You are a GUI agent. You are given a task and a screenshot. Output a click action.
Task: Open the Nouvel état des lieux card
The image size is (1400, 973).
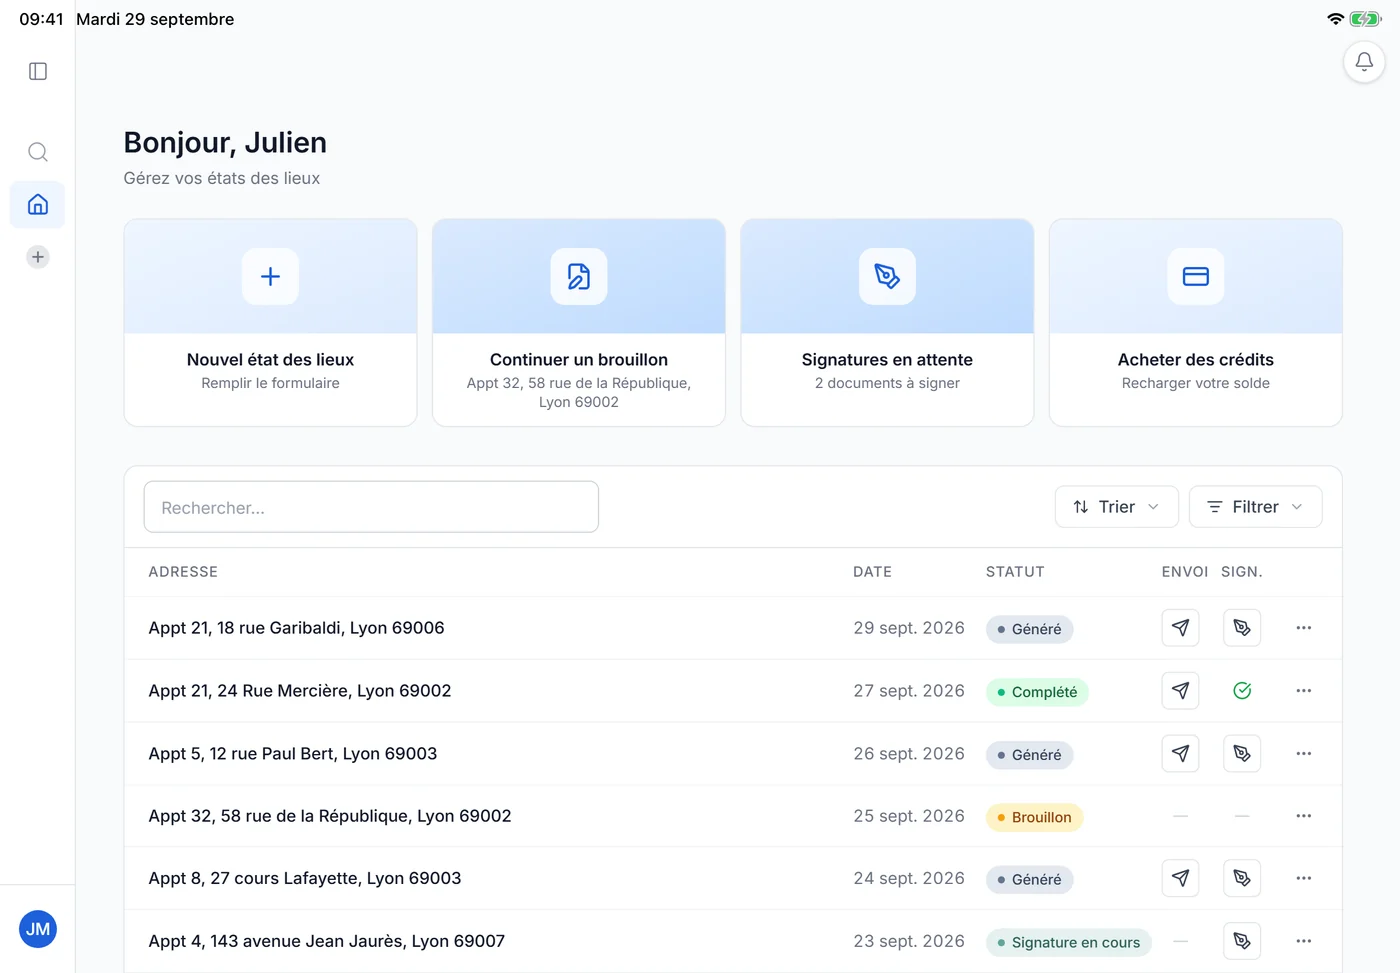coord(270,323)
